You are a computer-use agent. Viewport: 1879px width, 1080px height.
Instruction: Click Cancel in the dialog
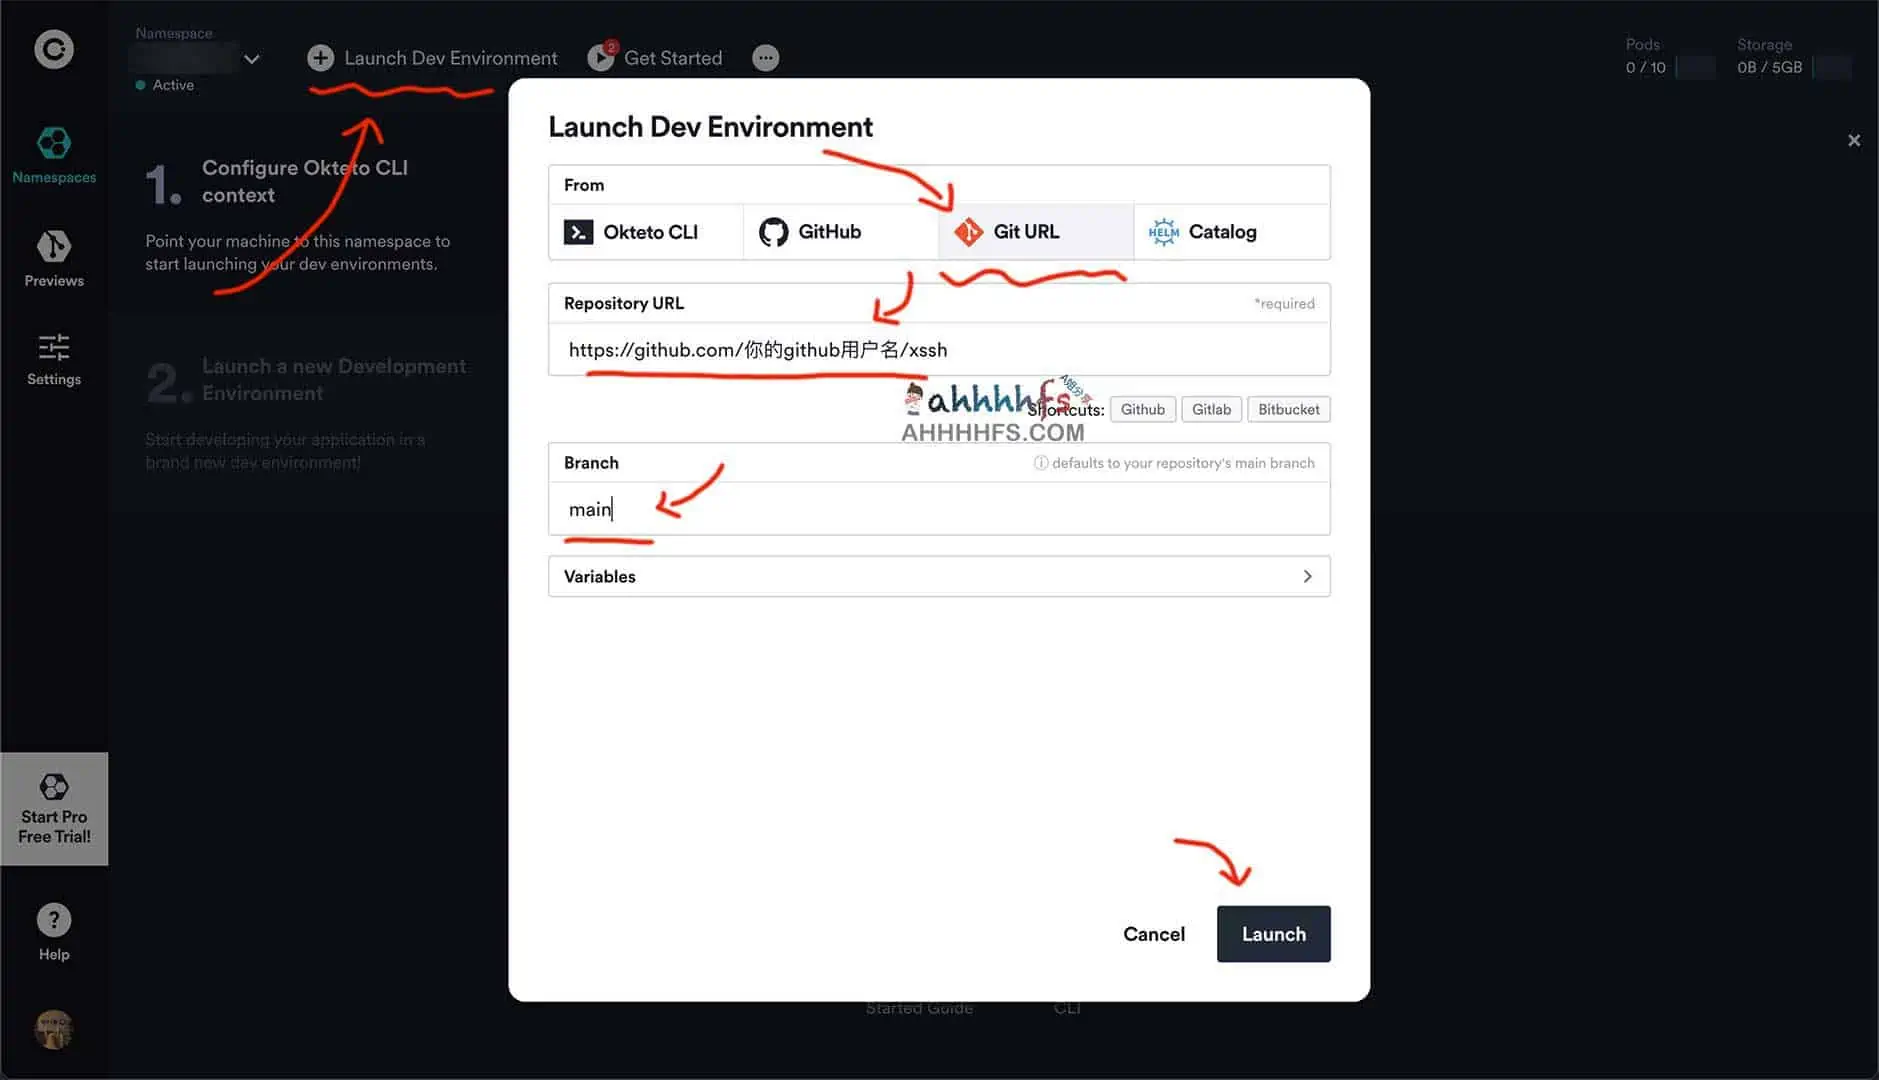click(x=1153, y=934)
